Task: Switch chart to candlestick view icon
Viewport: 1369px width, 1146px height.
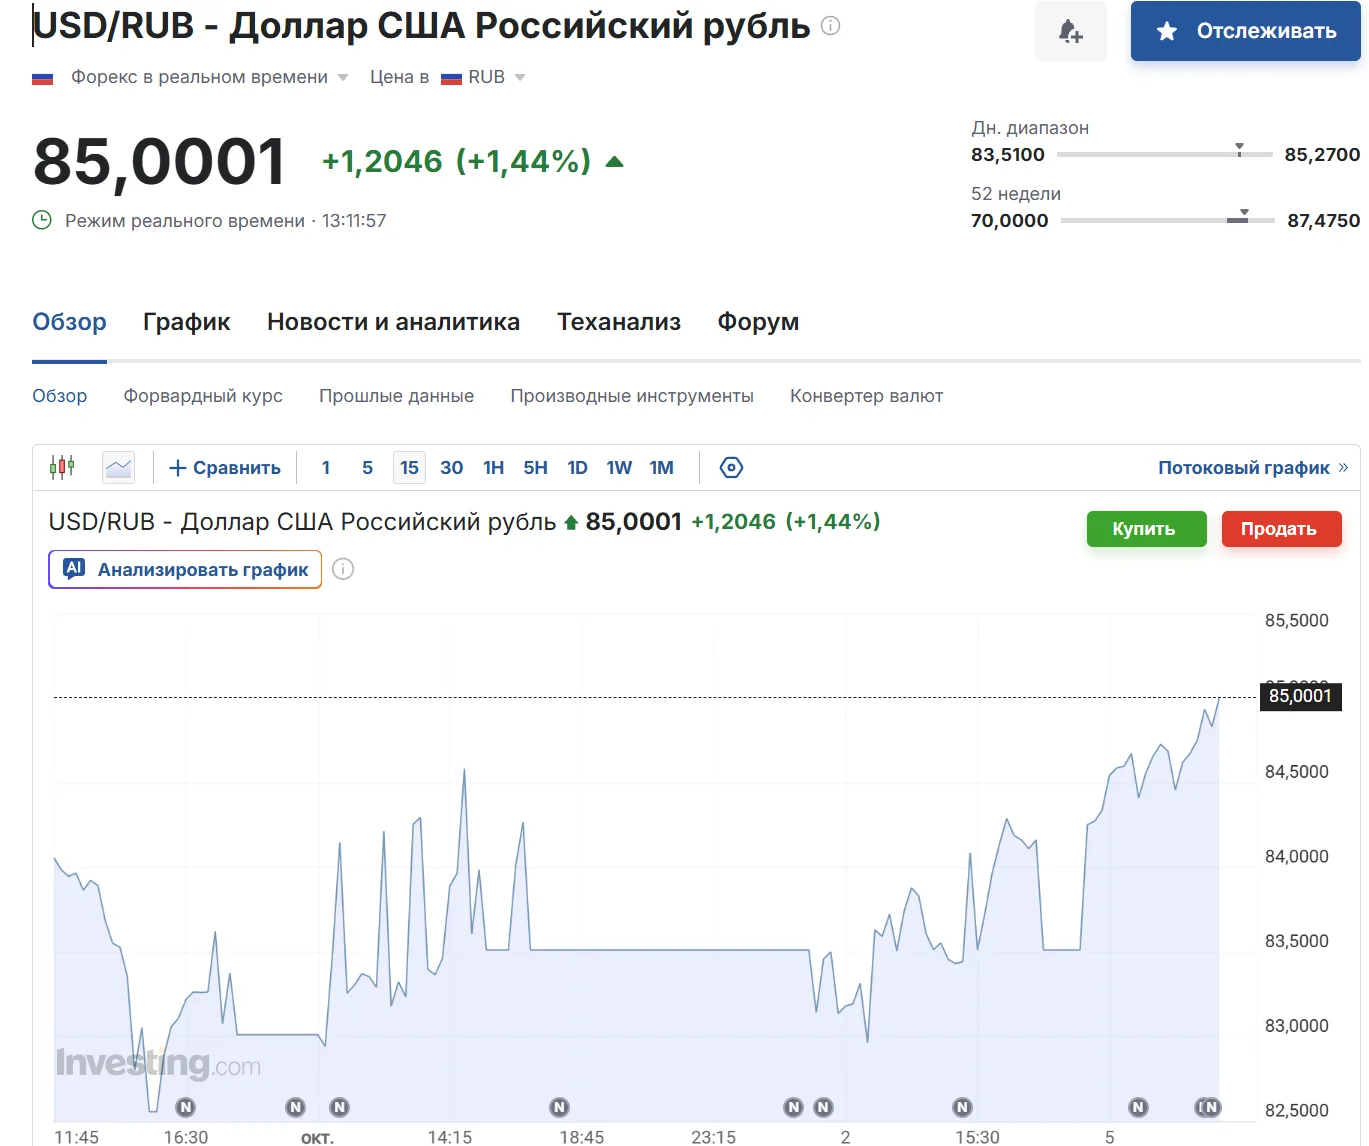Action: [62, 467]
